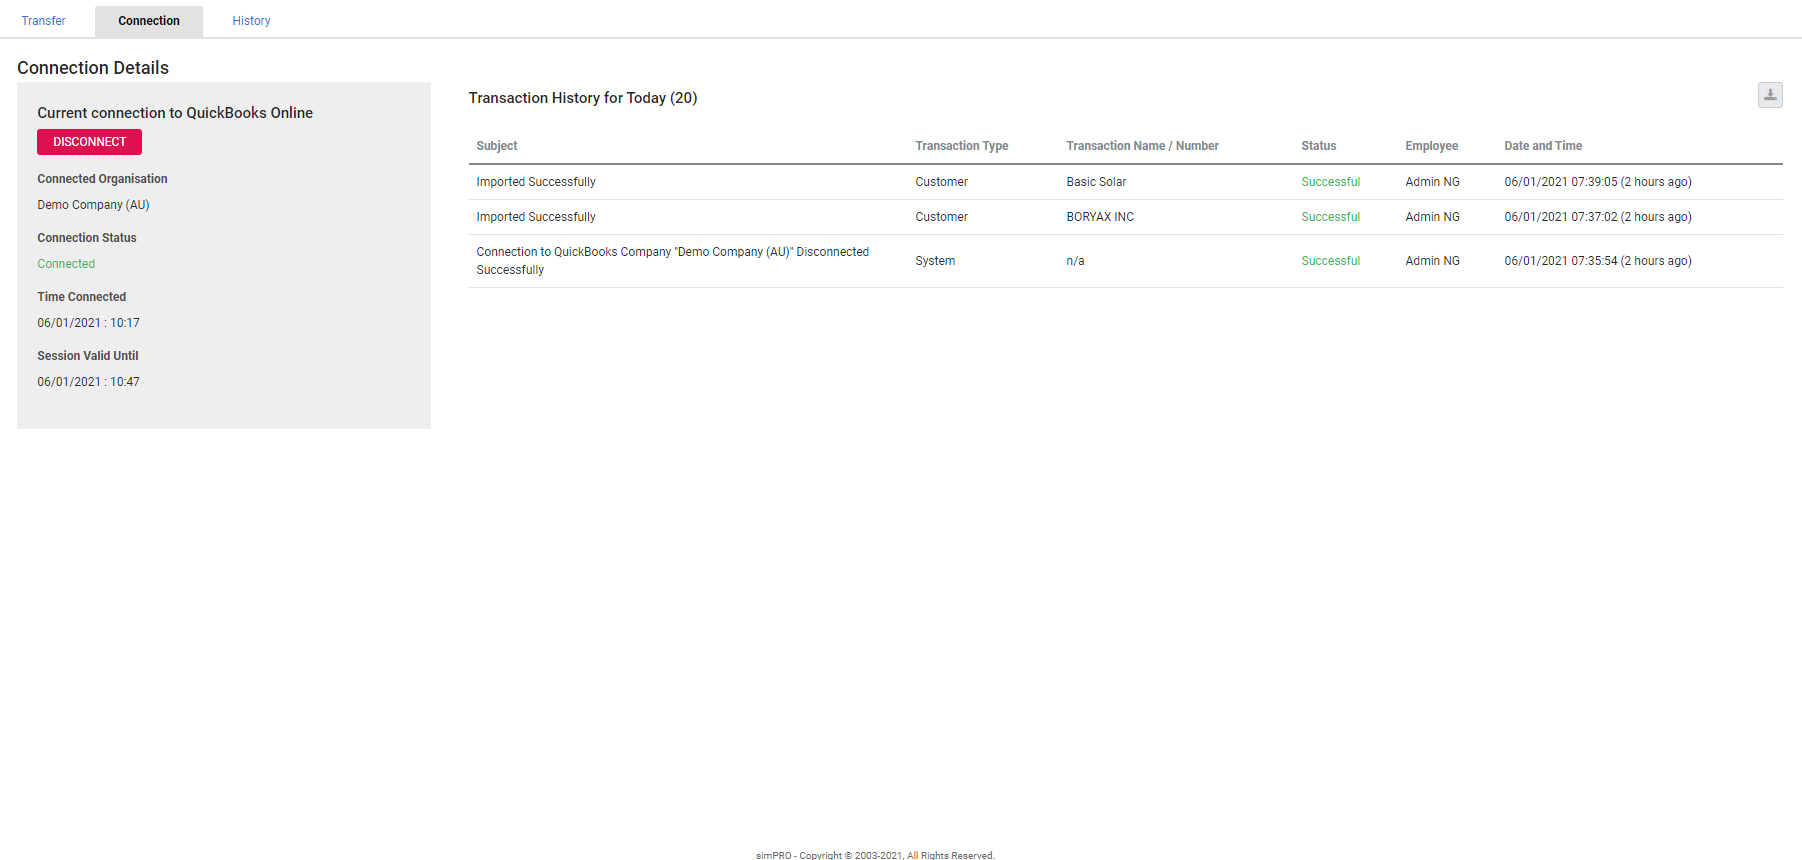Viewport: 1802px width, 860px height.
Task: Select the Basic Solar transaction name
Action: point(1096,182)
